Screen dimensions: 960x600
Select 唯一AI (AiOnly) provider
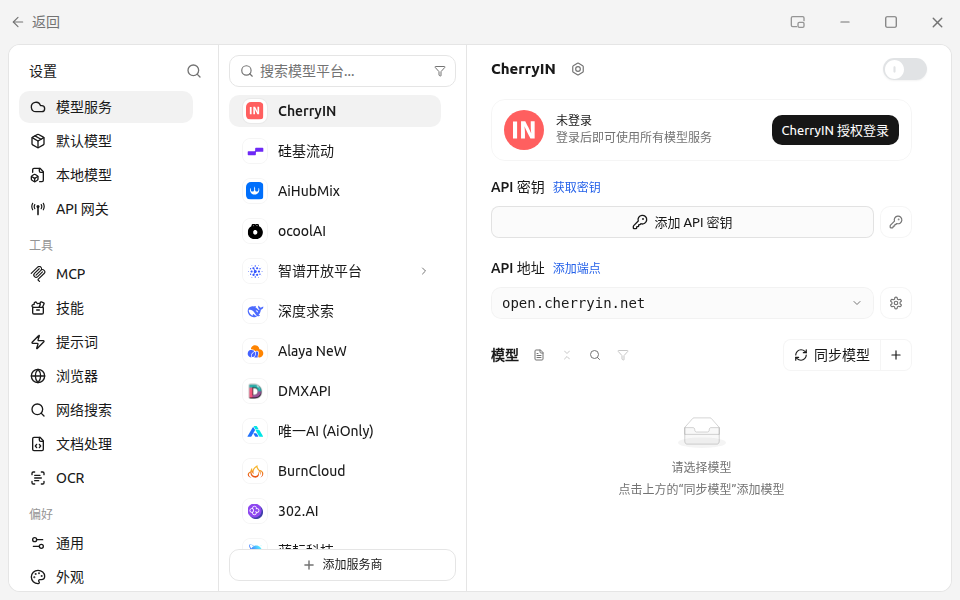pyautogui.click(x=335, y=431)
